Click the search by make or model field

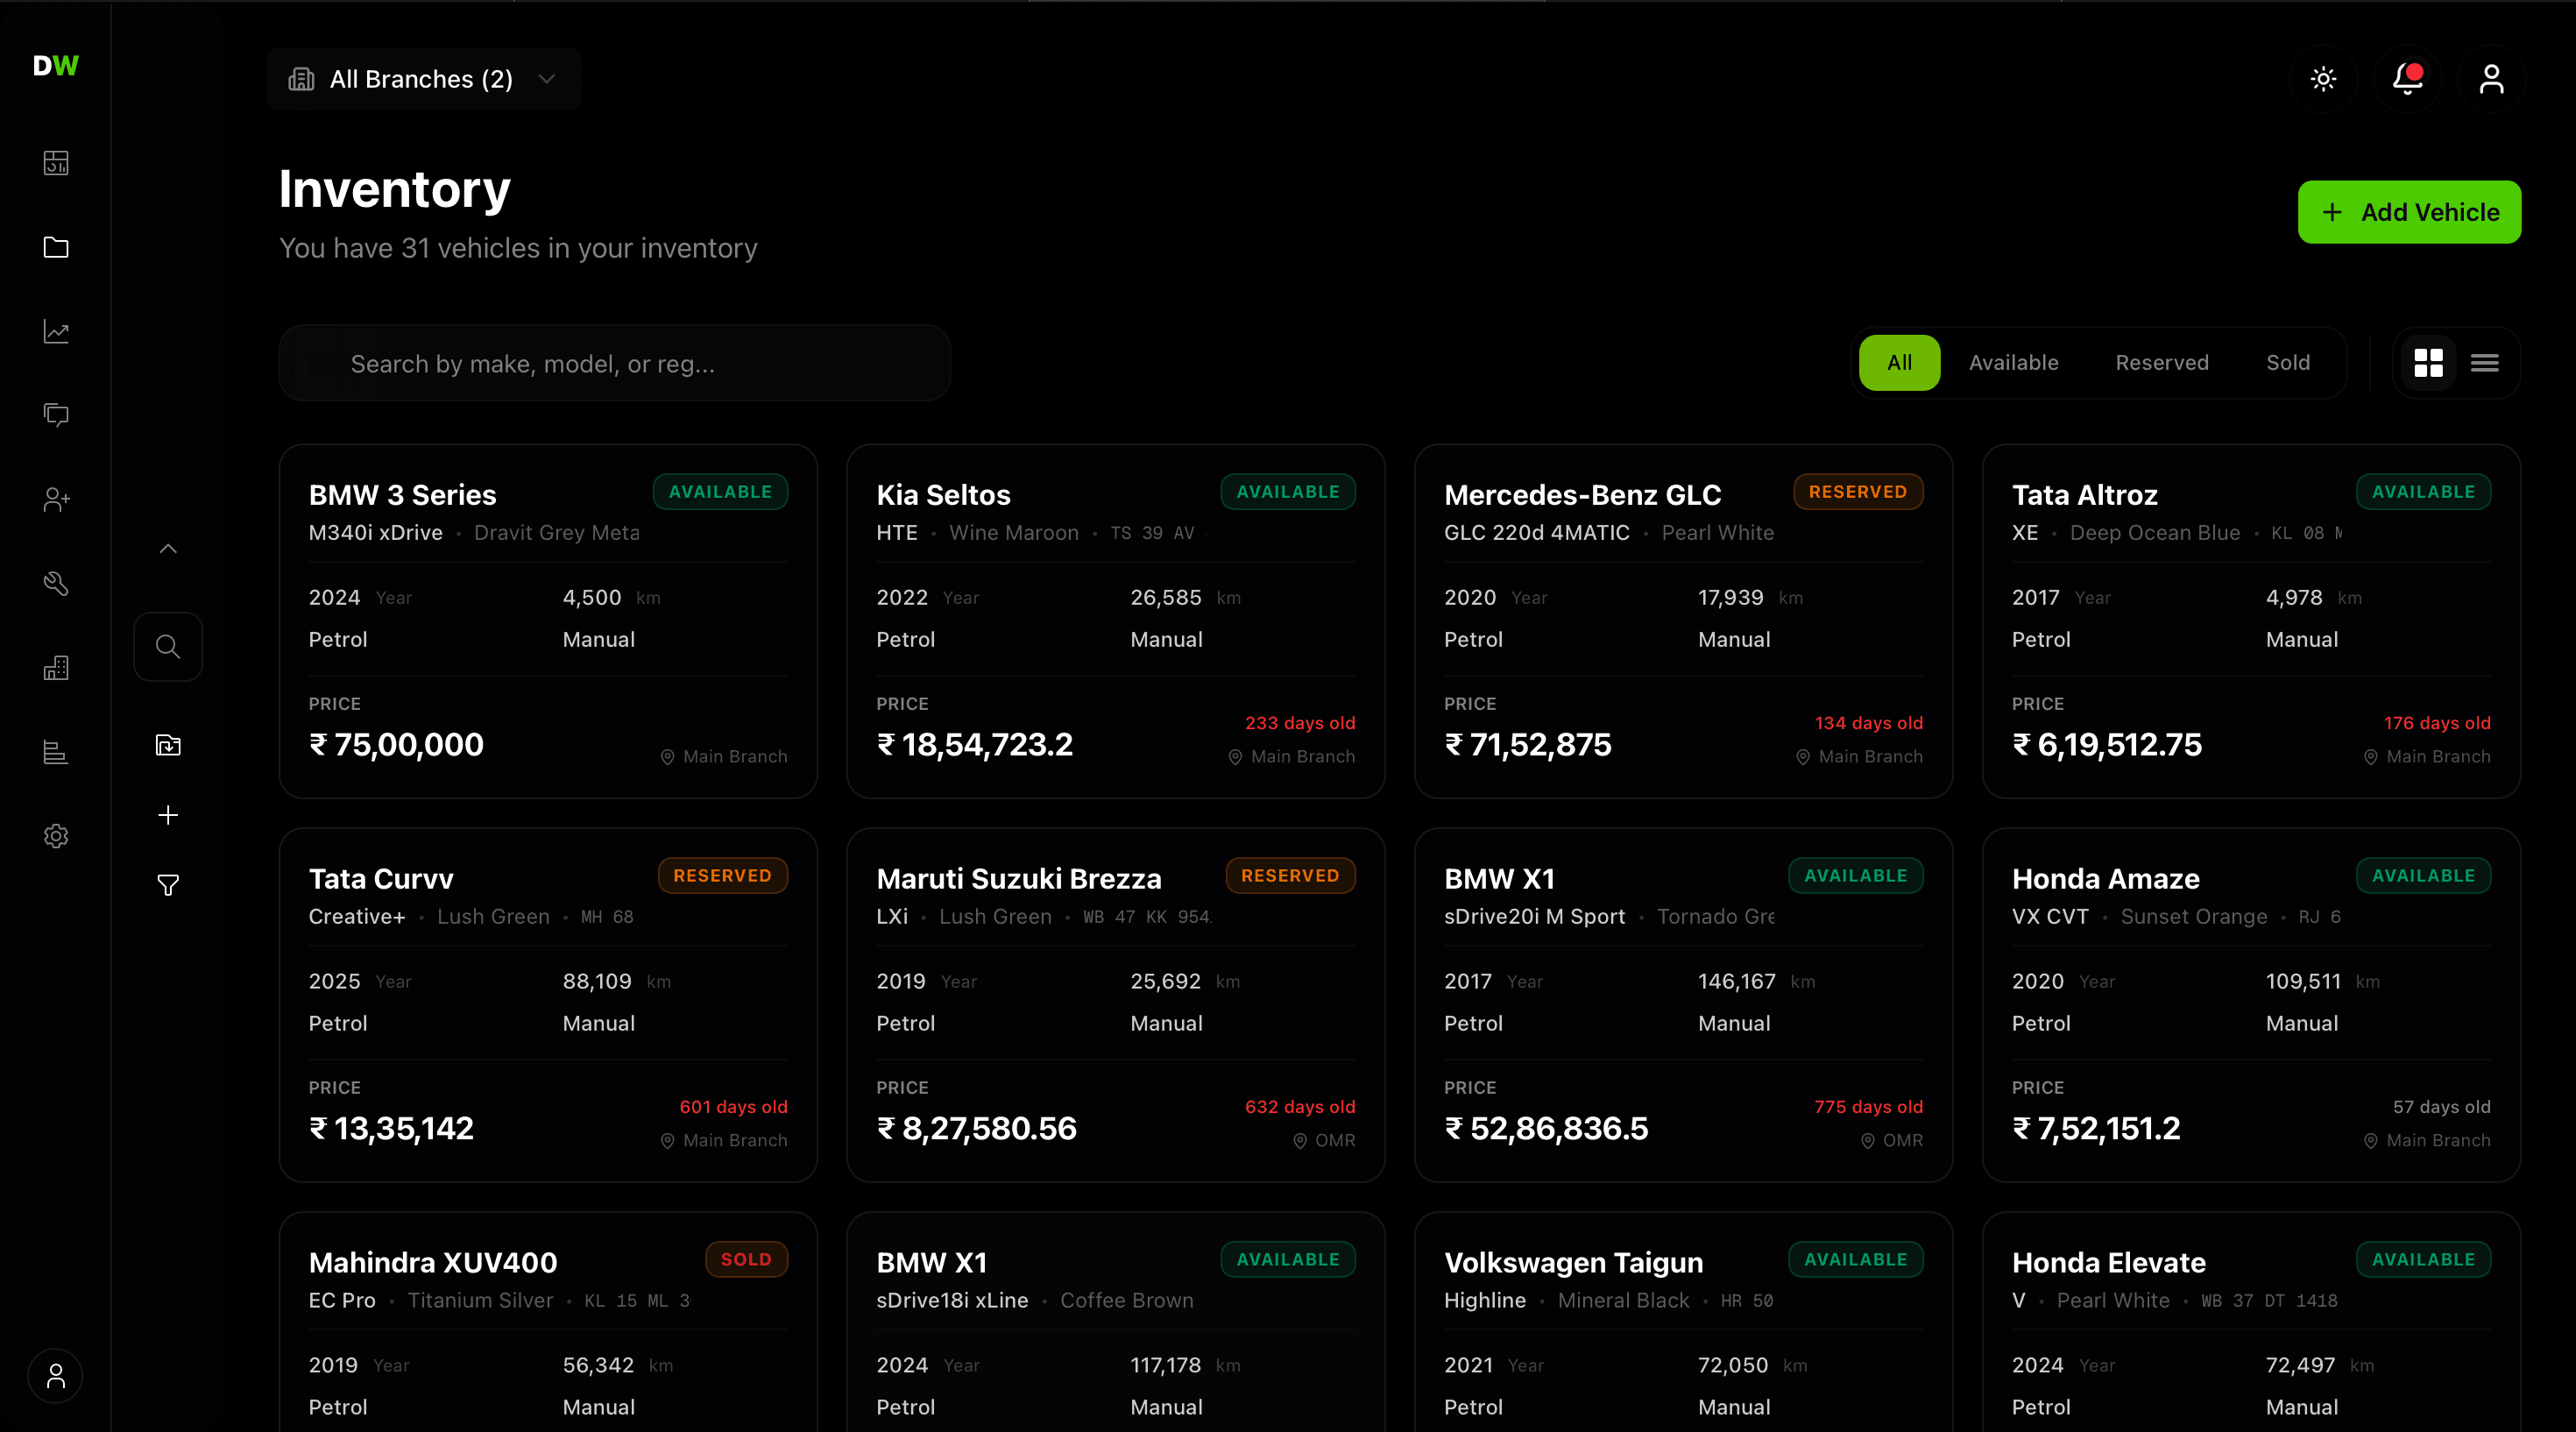coord(614,363)
